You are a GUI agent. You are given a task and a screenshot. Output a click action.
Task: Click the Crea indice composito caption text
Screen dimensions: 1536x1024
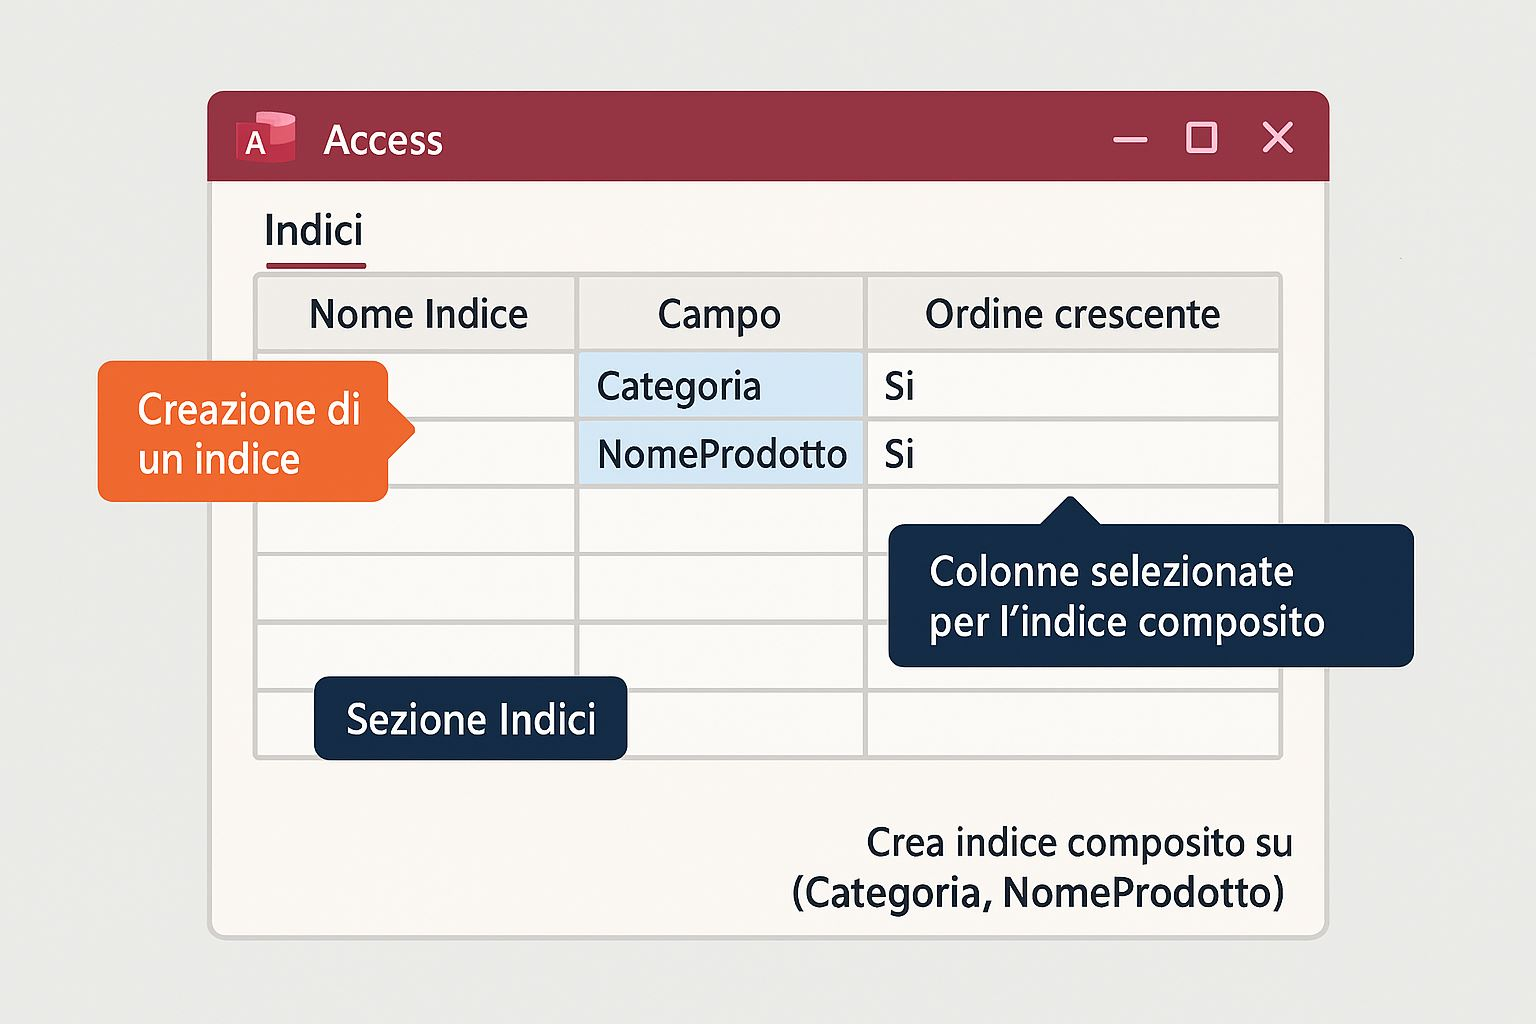[x=1040, y=868]
